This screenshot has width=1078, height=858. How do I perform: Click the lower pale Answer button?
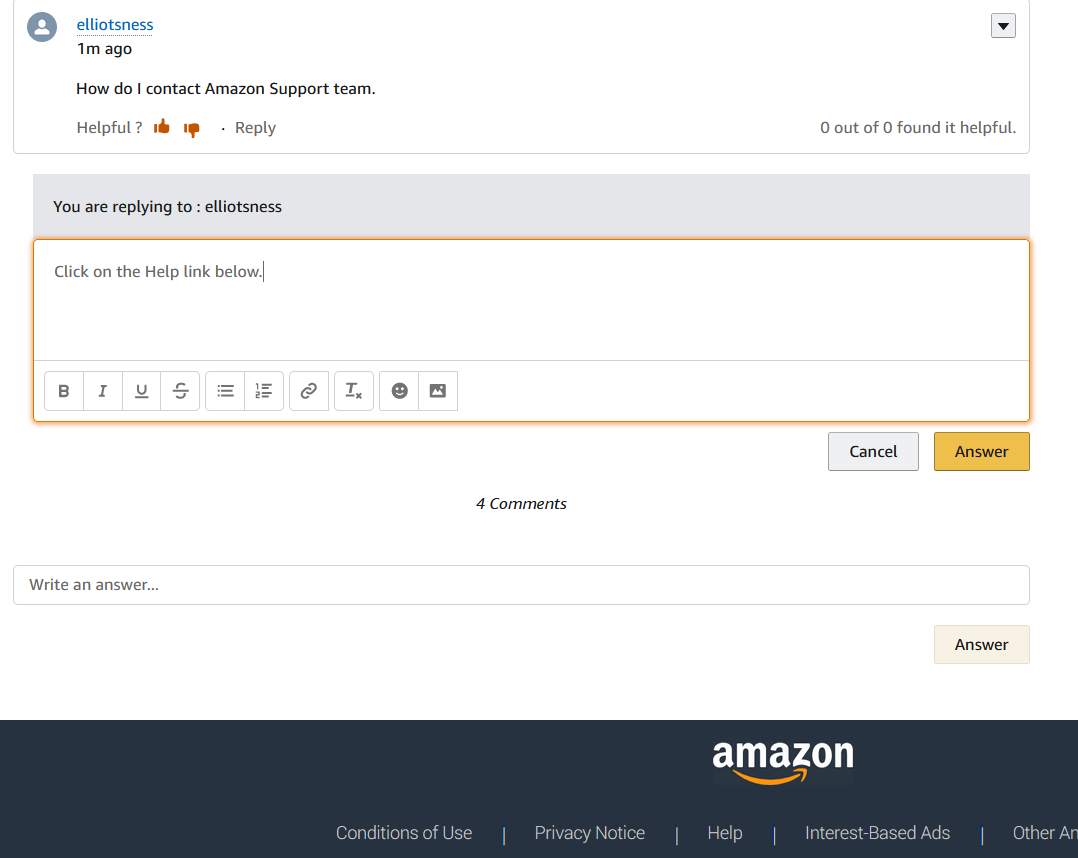pyautogui.click(x=981, y=645)
